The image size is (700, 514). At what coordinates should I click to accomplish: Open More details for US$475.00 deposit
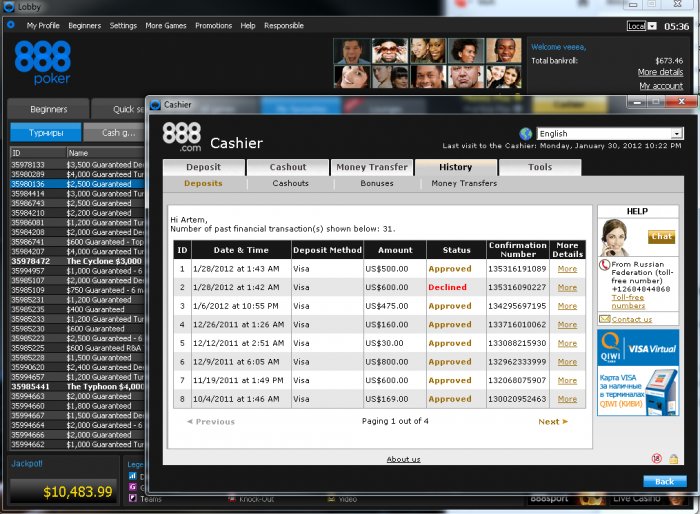(x=567, y=306)
